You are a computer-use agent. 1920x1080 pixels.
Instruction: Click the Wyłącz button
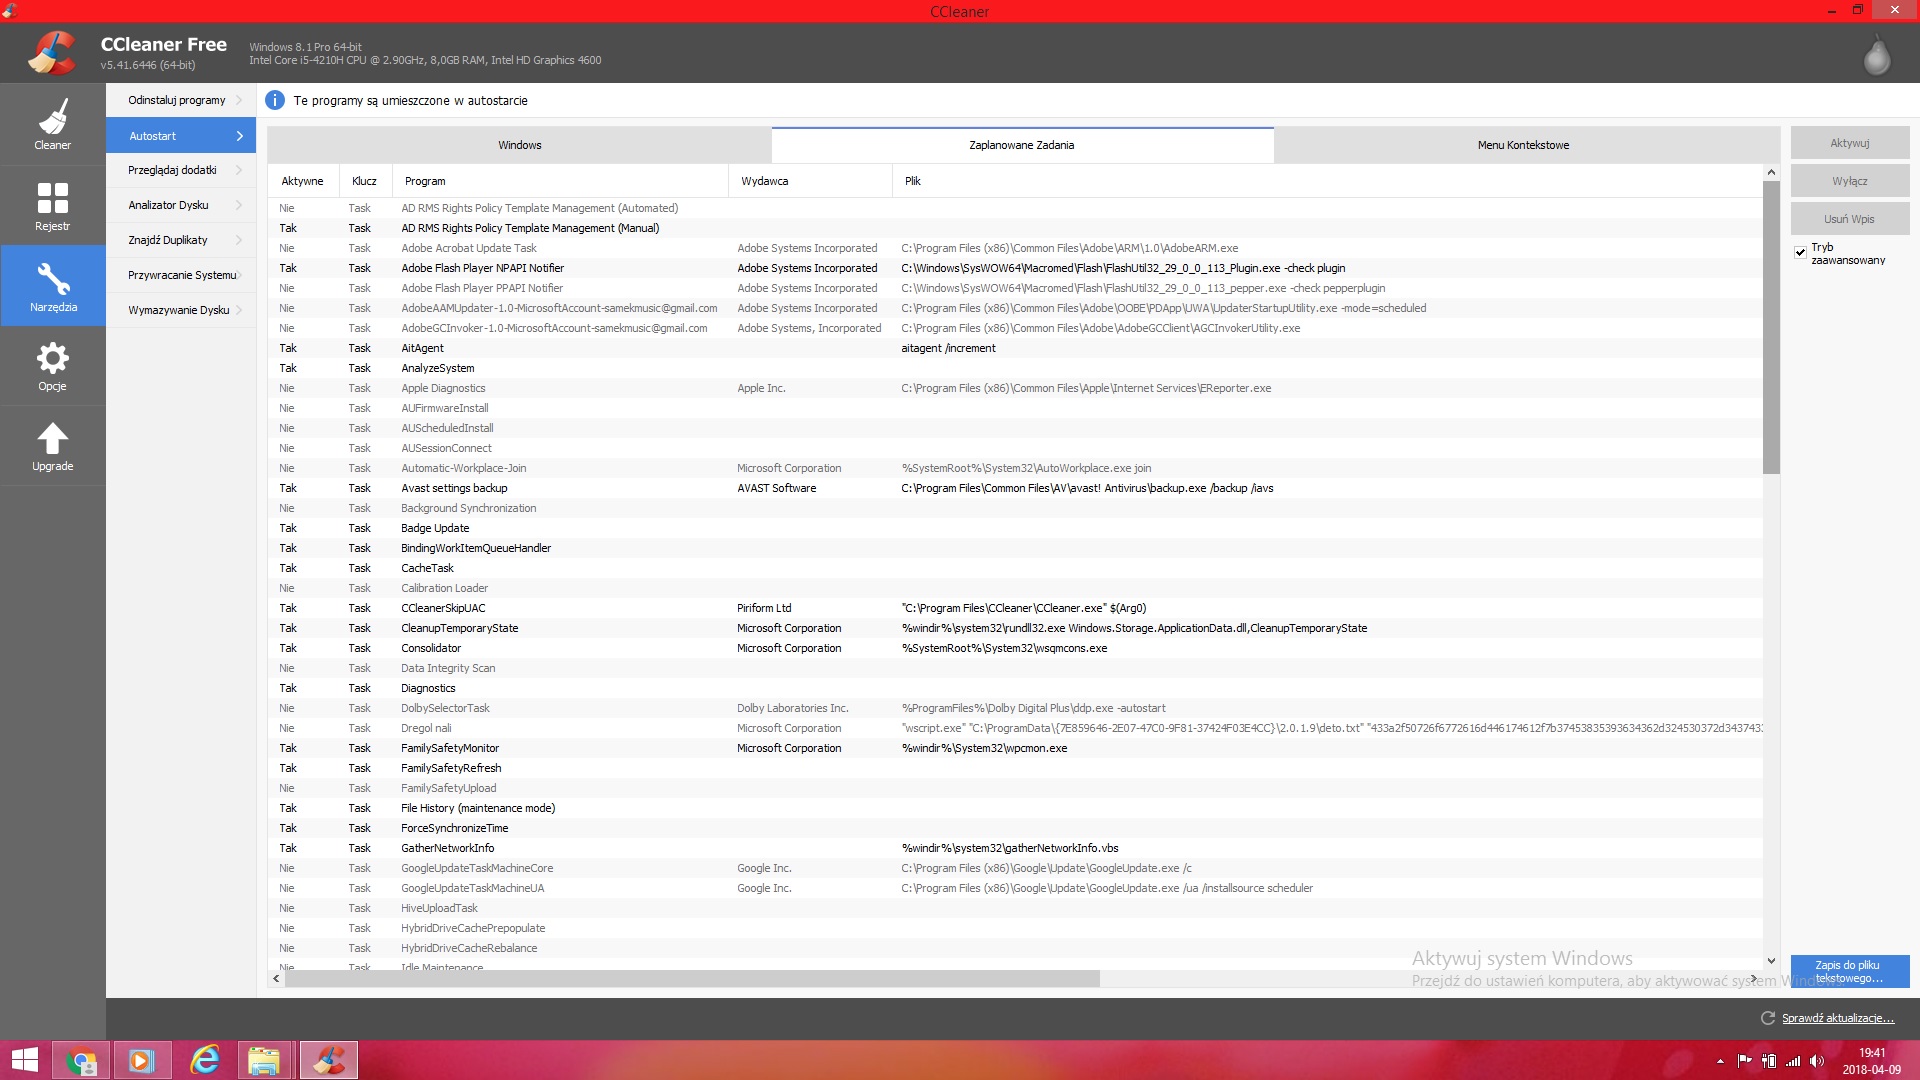[1850, 181]
